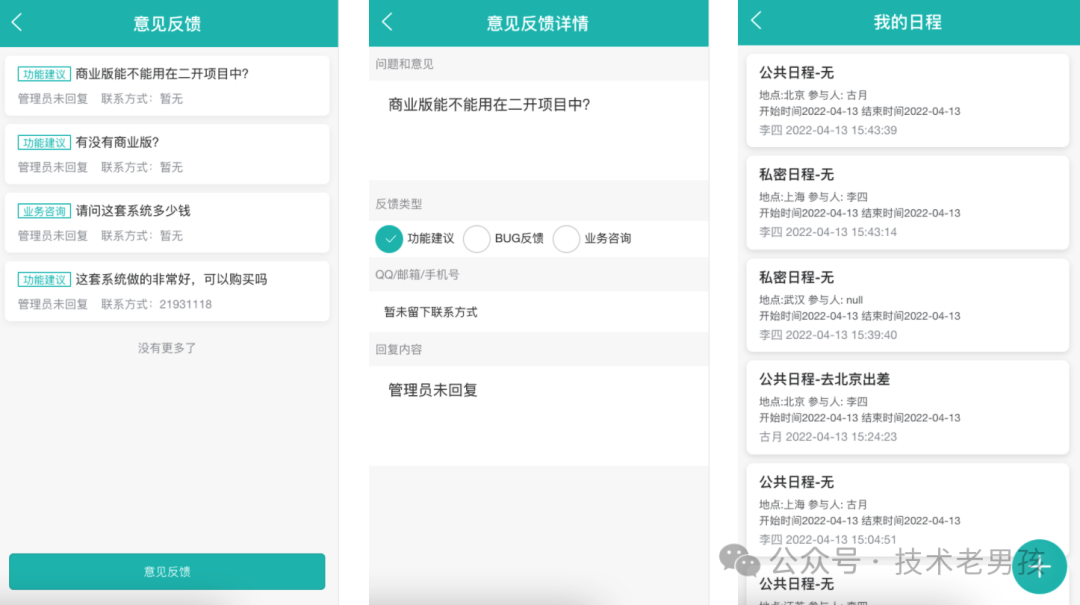Image resolution: width=1080 pixels, height=605 pixels.
Task: Go back from 意见反馈详情 screen
Action: click(388, 23)
